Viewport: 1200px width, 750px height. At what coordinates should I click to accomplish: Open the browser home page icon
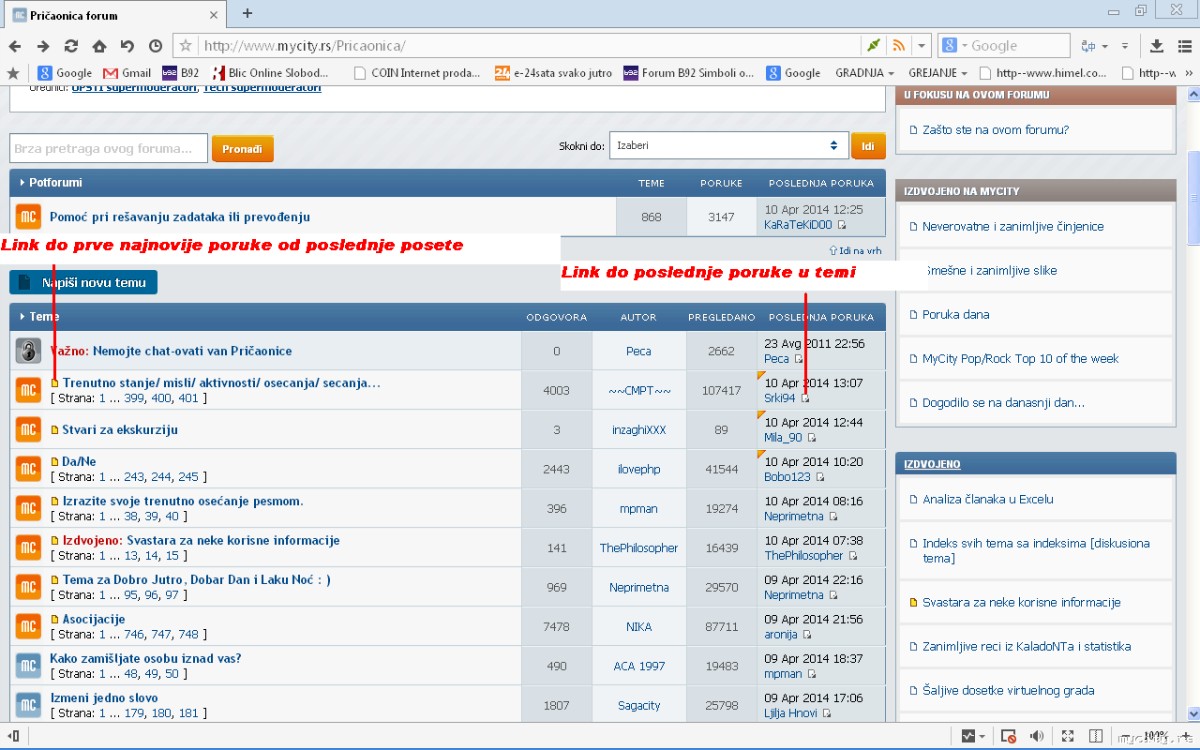click(x=99, y=46)
